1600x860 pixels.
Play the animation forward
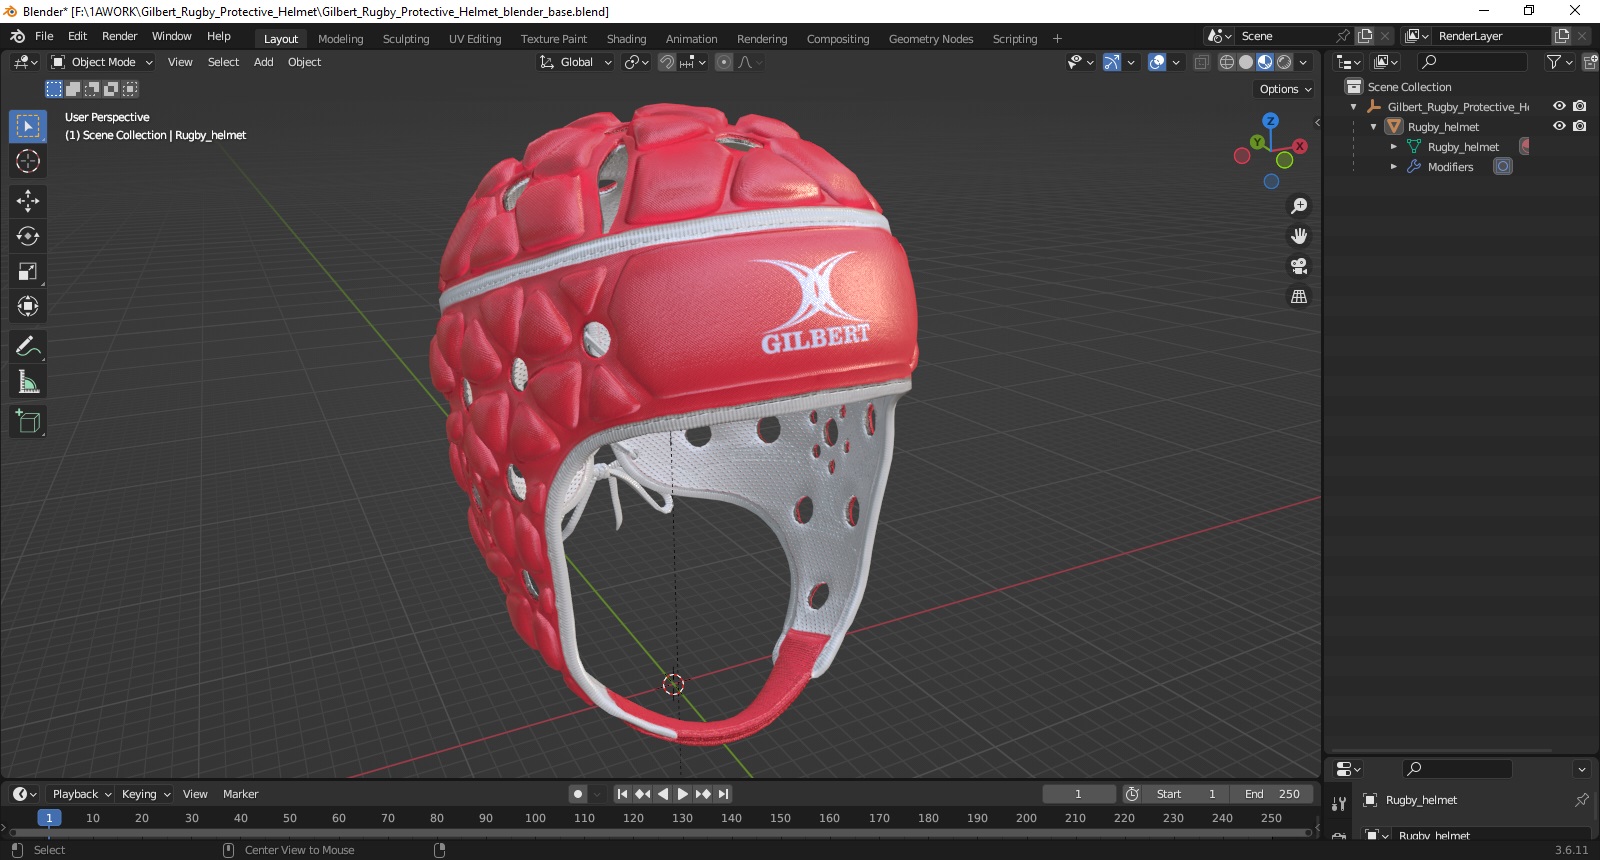[683, 794]
